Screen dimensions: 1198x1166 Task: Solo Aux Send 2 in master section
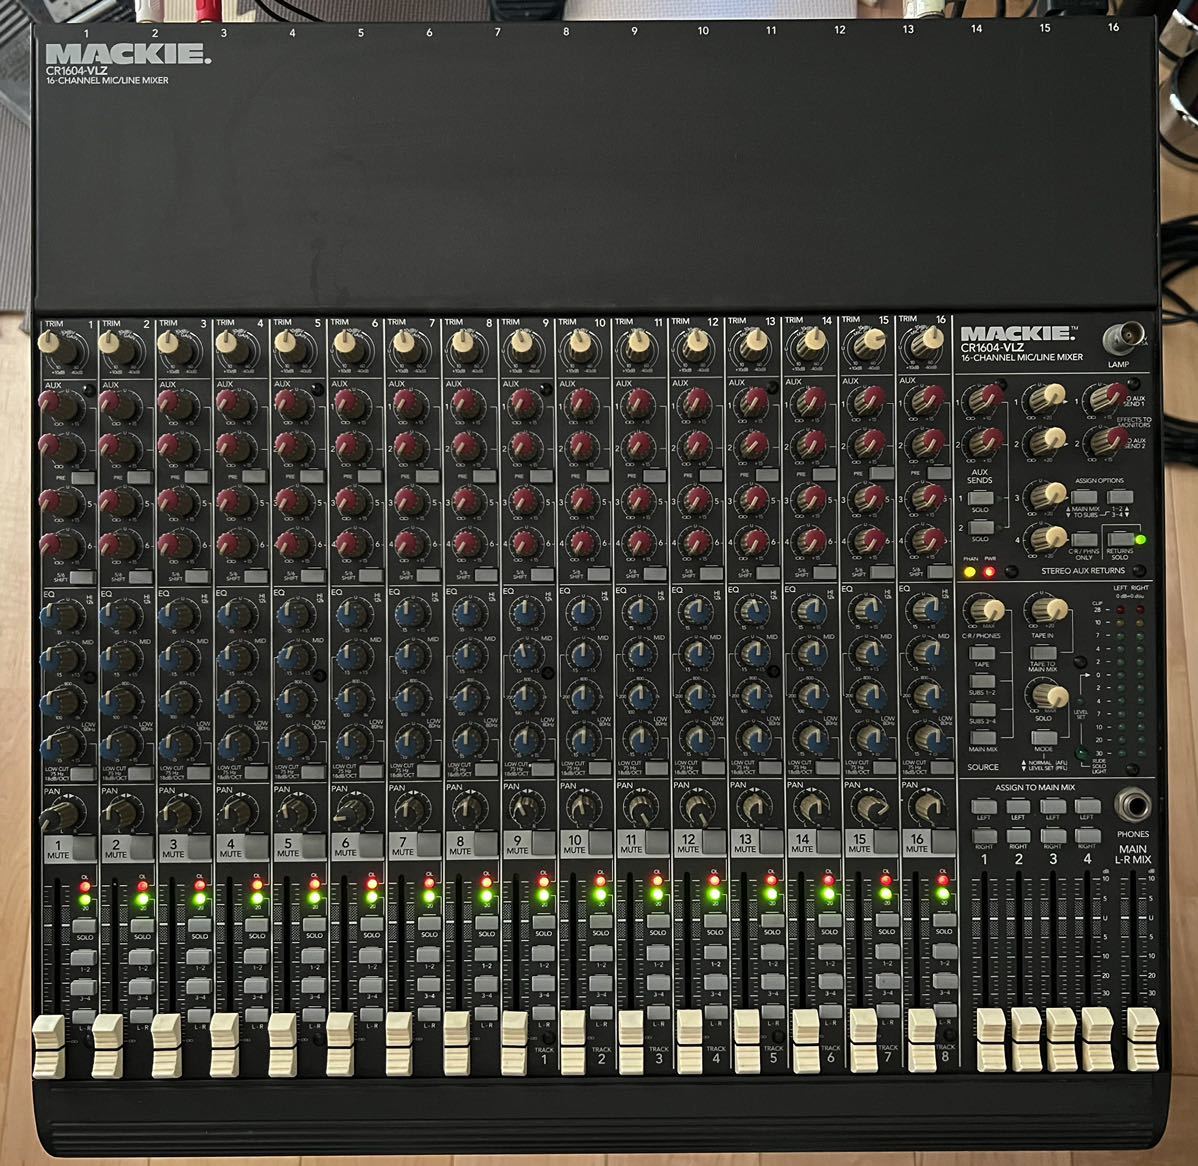tap(981, 527)
